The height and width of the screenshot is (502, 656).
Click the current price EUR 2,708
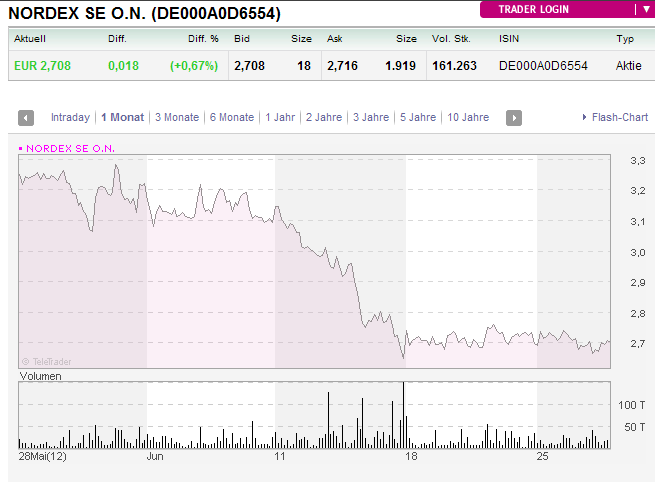click(x=42, y=66)
